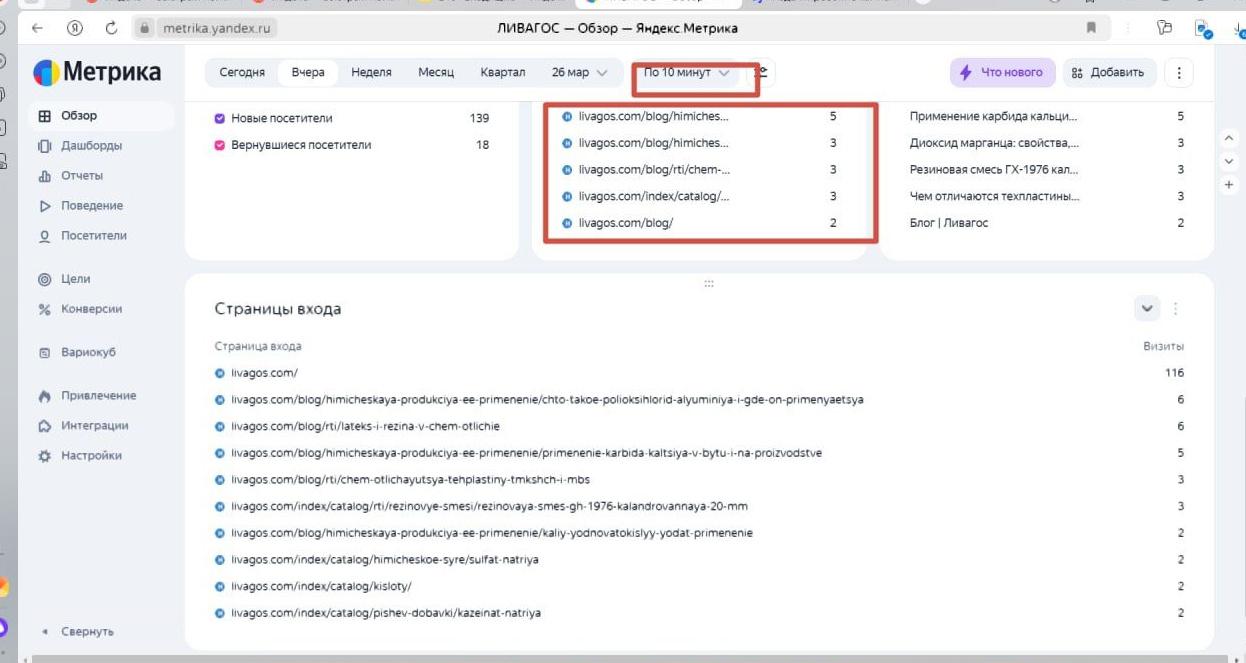Go to Конверсии in the sidebar

pos(91,309)
